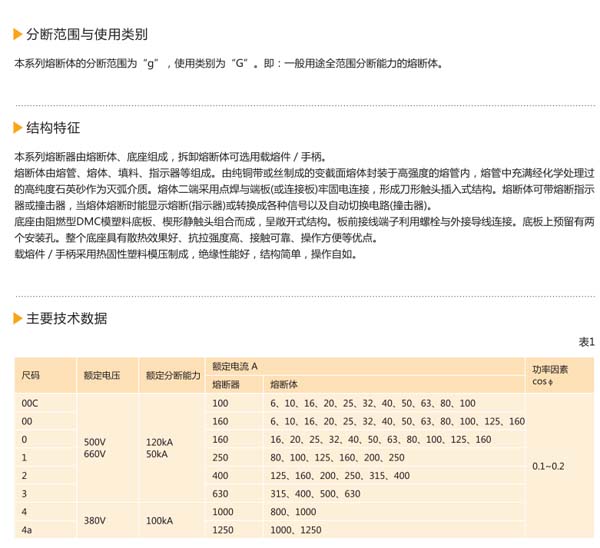The width and height of the screenshot is (600, 548).
Task: Click the 0.1~0.2 power factor cell
Action: (x=548, y=466)
